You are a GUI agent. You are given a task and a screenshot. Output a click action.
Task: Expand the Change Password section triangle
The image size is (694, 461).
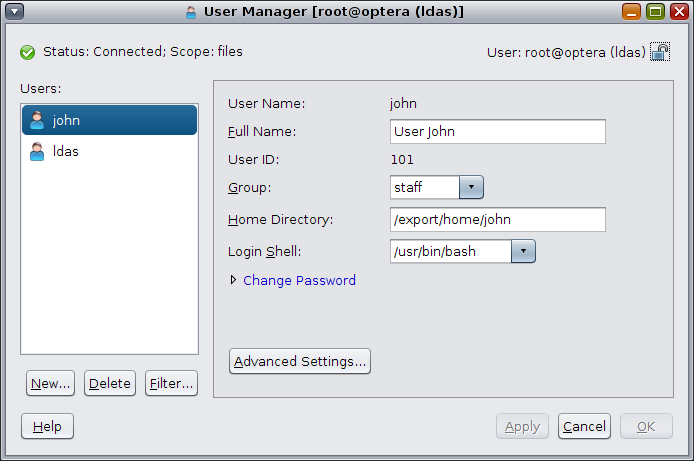coord(233,280)
